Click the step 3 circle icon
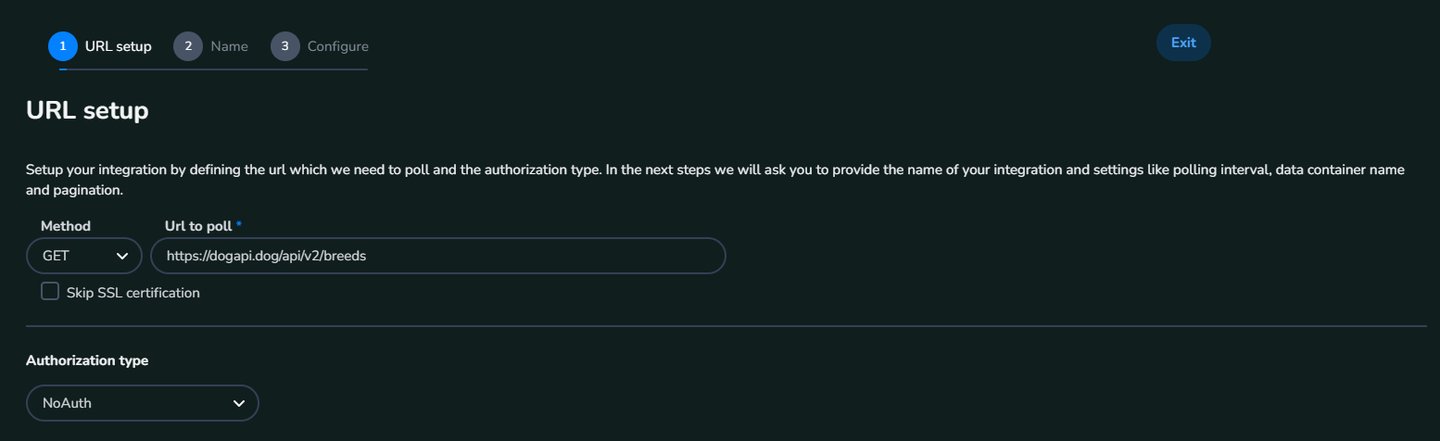Screen dimensions: 1440x441 pyautogui.click(x=285, y=46)
